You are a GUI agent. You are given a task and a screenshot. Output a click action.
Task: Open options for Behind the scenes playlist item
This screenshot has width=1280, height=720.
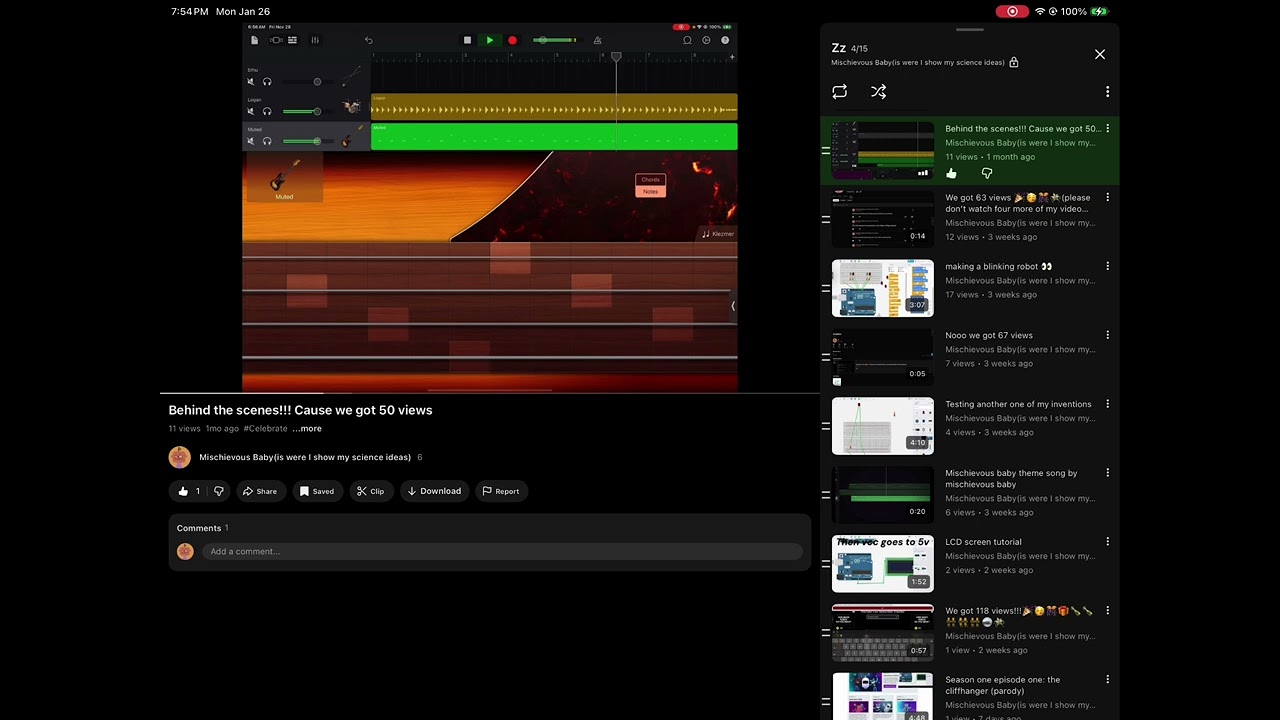coord(1107,129)
